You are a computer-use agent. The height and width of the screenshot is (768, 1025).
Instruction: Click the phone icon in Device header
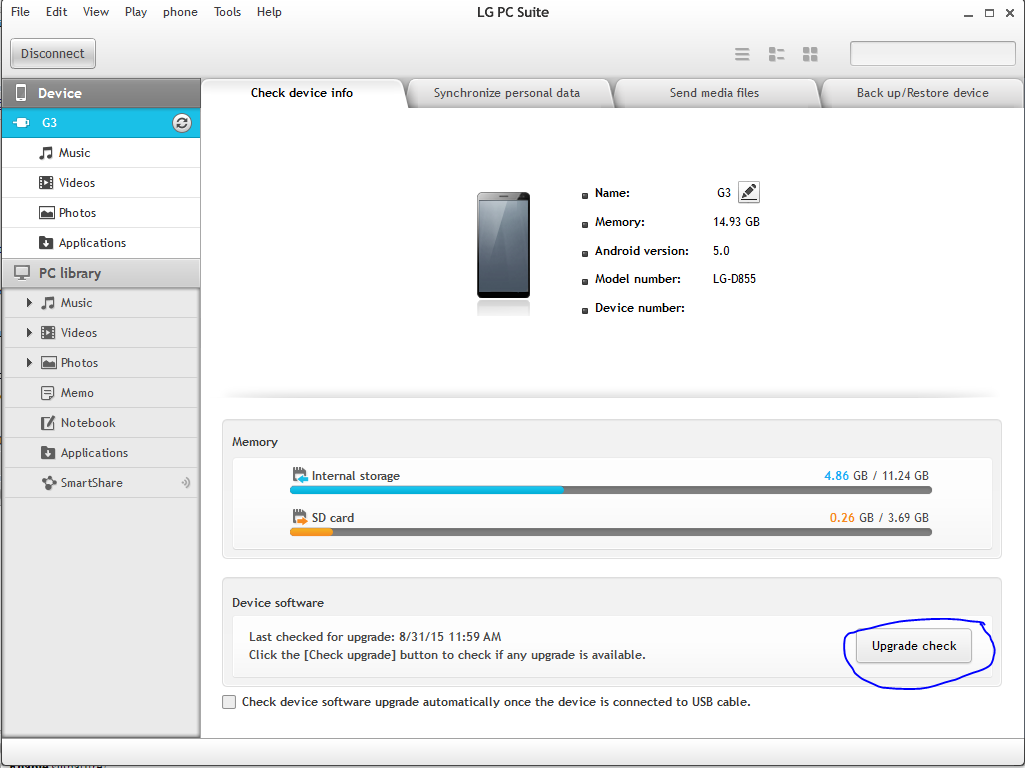(21, 93)
